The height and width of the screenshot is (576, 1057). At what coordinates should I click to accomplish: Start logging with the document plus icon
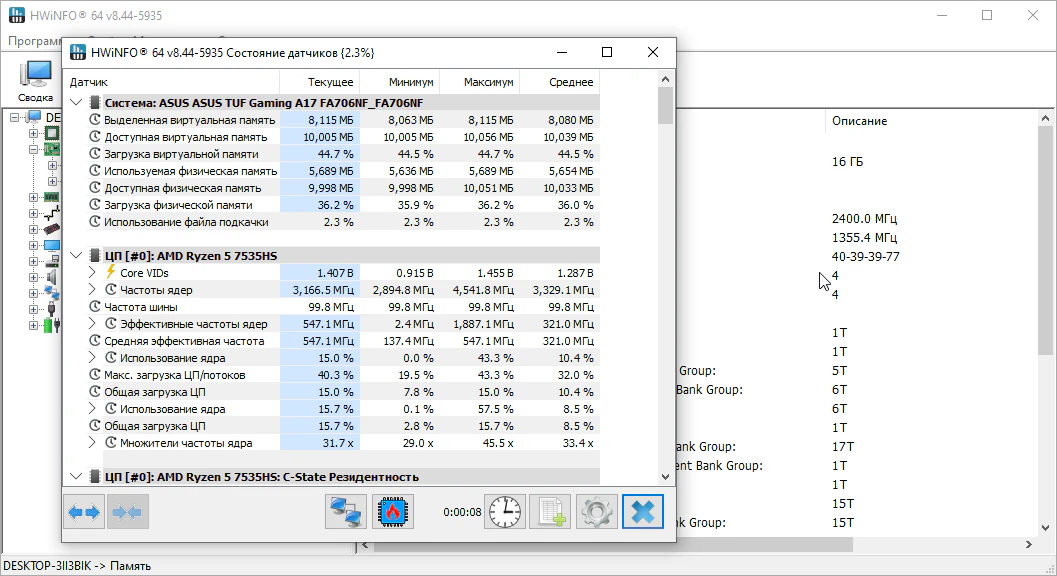pos(550,512)
